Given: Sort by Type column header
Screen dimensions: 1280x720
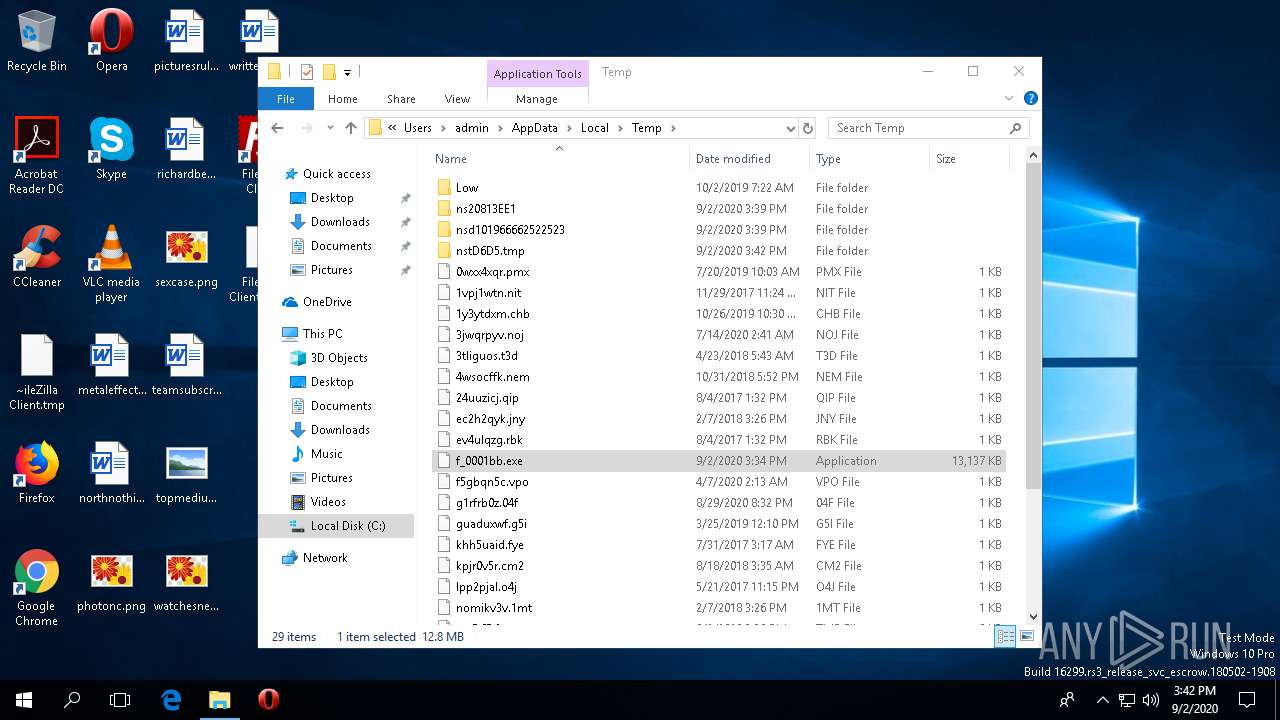Looking at the screenshot, I should click(x=869, y=158).
